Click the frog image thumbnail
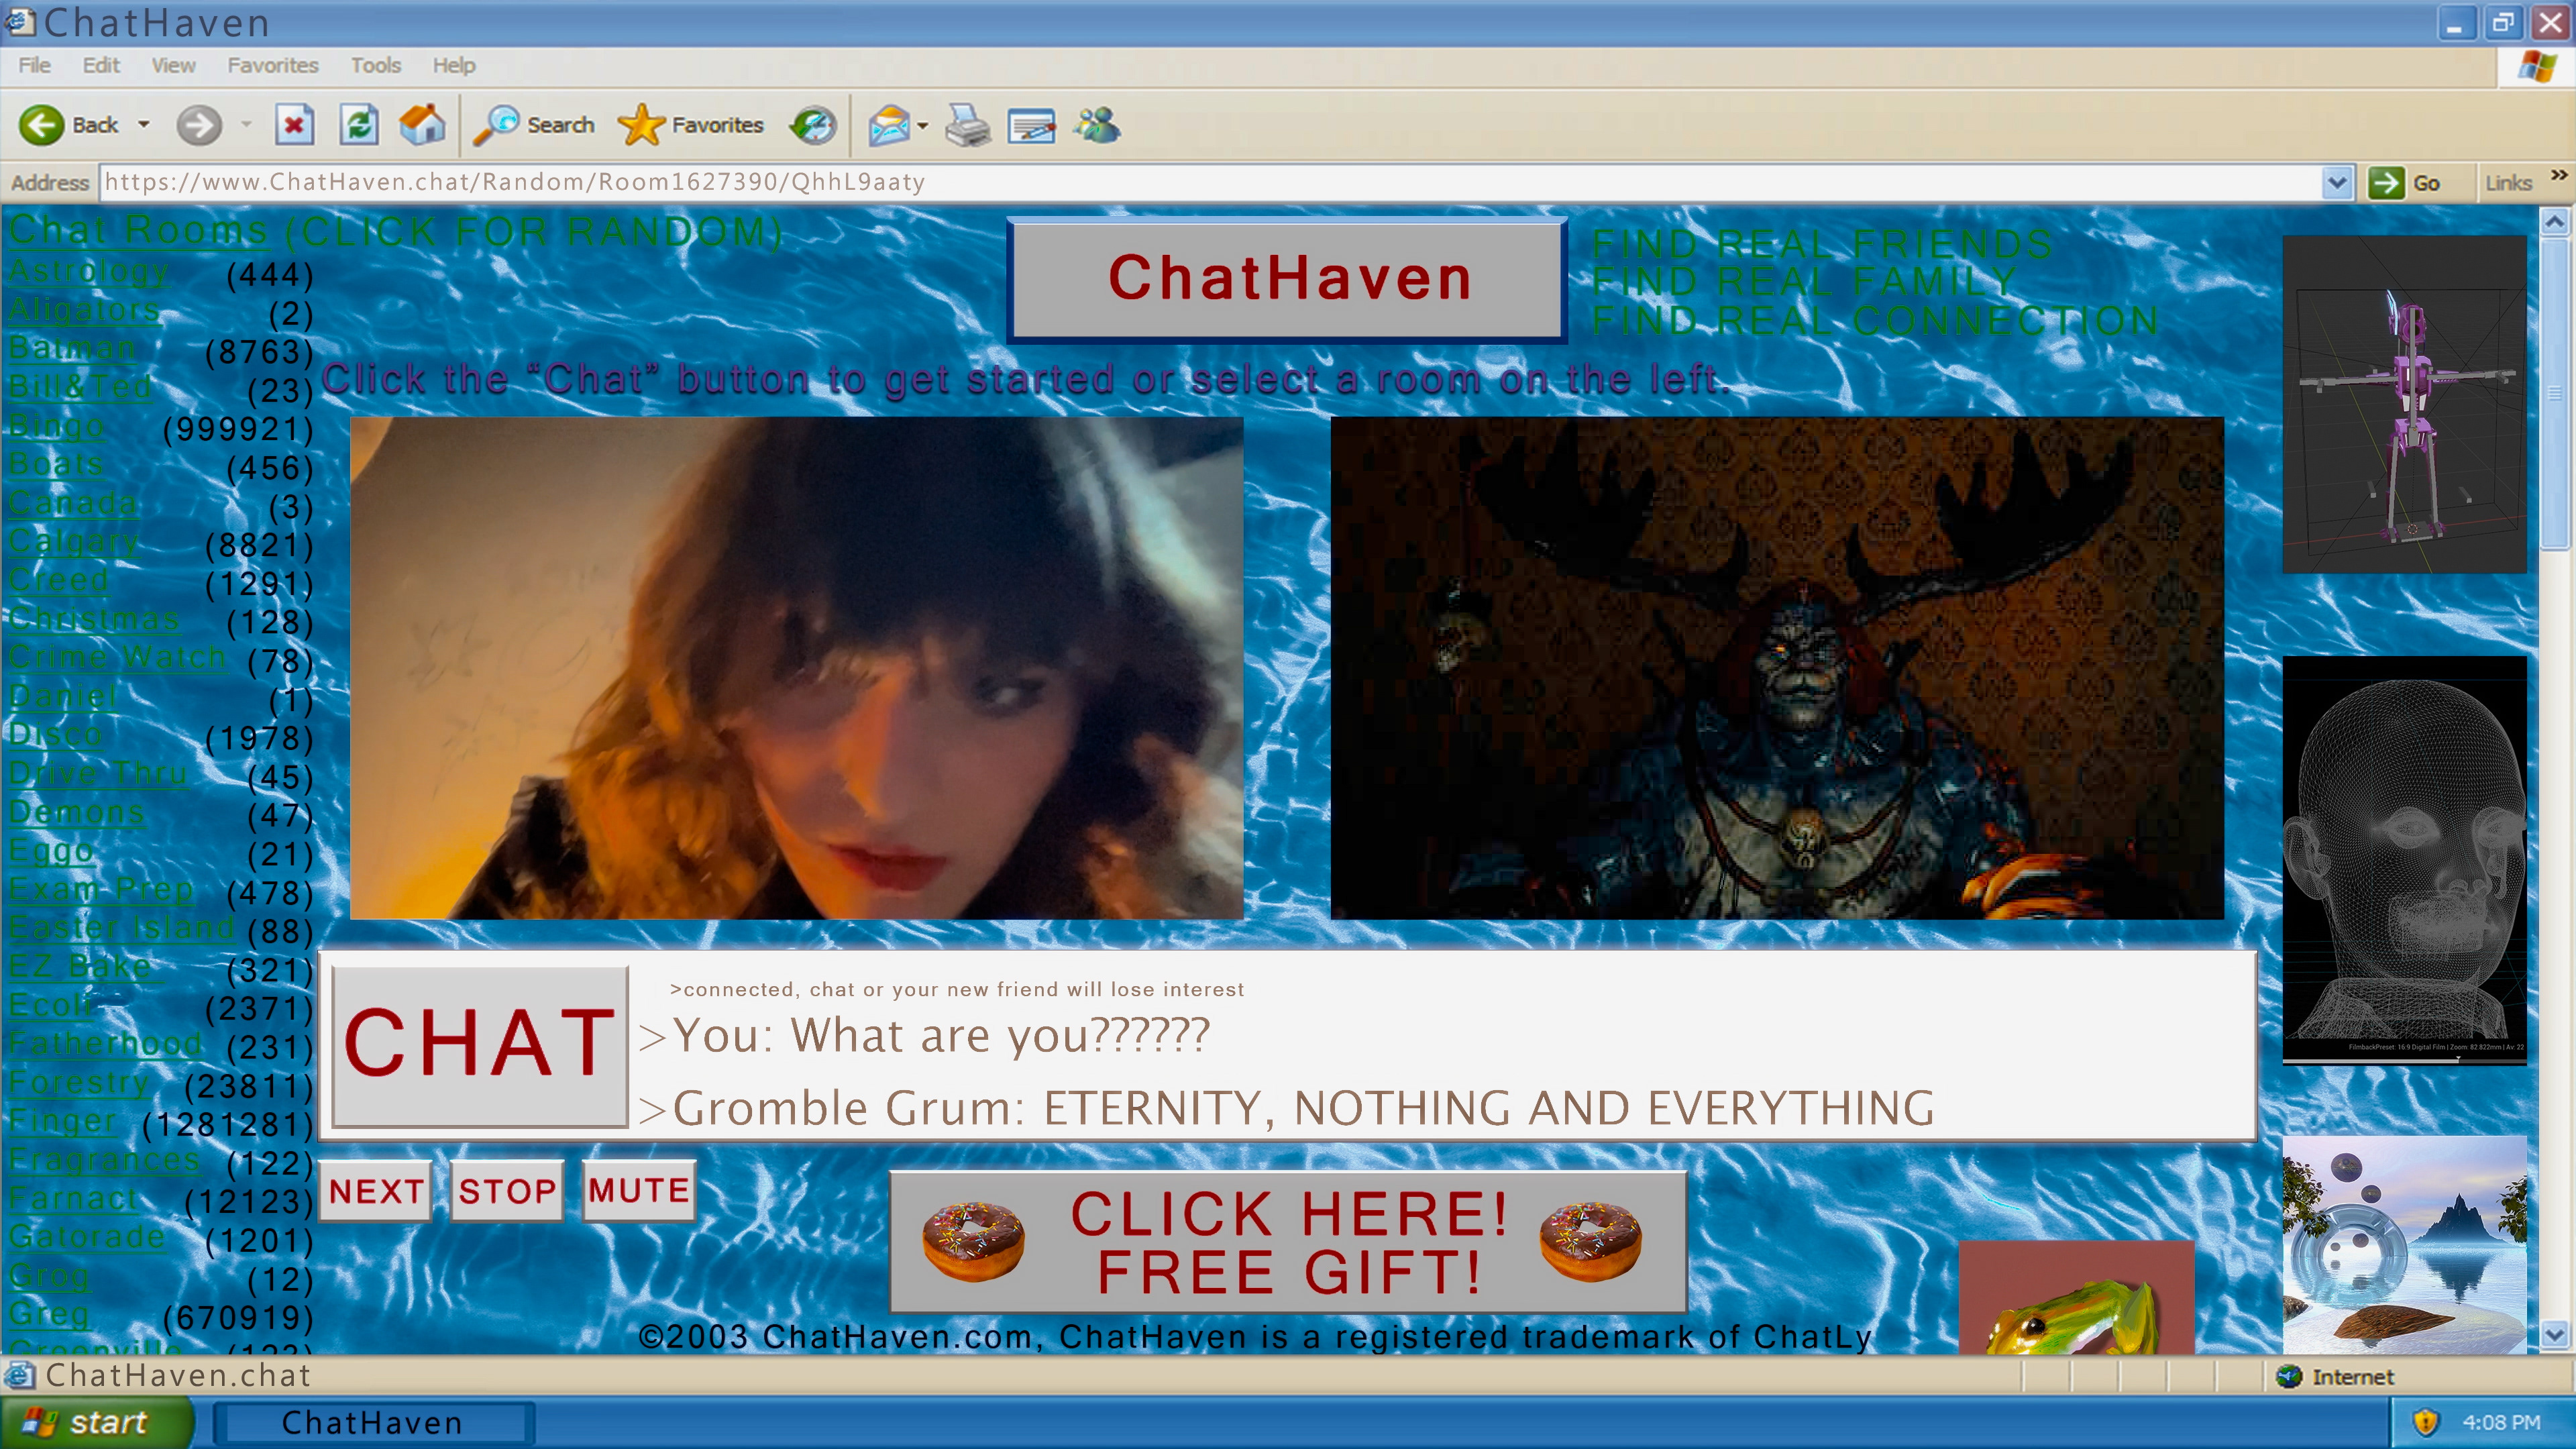The image size is (2576, 1449). [2076, 1298]
